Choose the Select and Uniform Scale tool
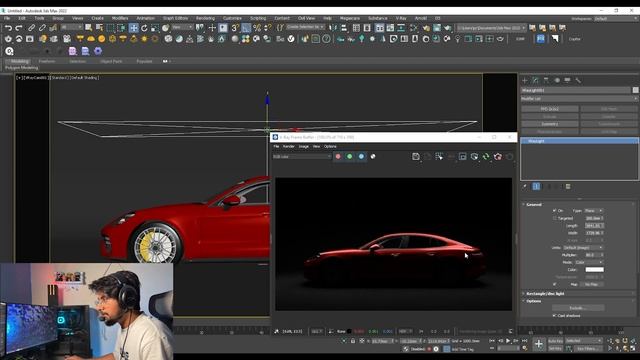This screenshot has width=640, height=360. click(155, 28)
